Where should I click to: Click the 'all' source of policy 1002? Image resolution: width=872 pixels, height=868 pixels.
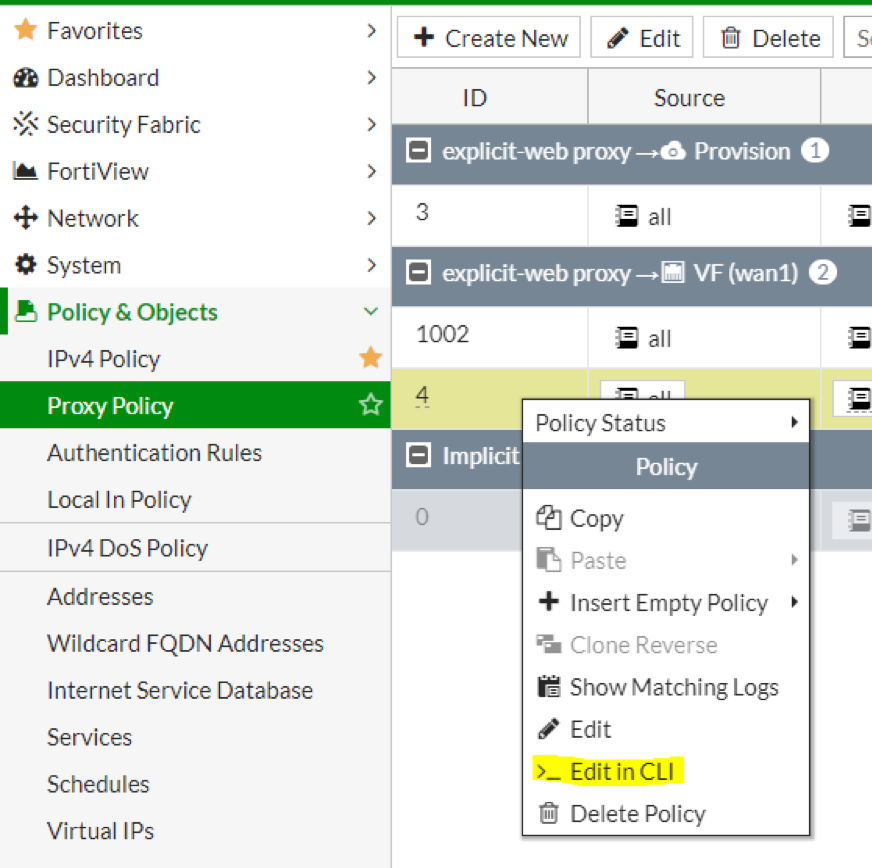point(643,338)
